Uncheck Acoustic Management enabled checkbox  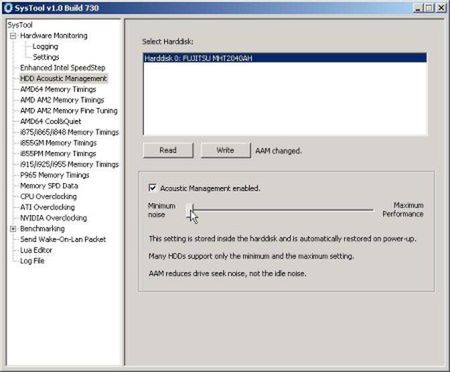(152, 188)
